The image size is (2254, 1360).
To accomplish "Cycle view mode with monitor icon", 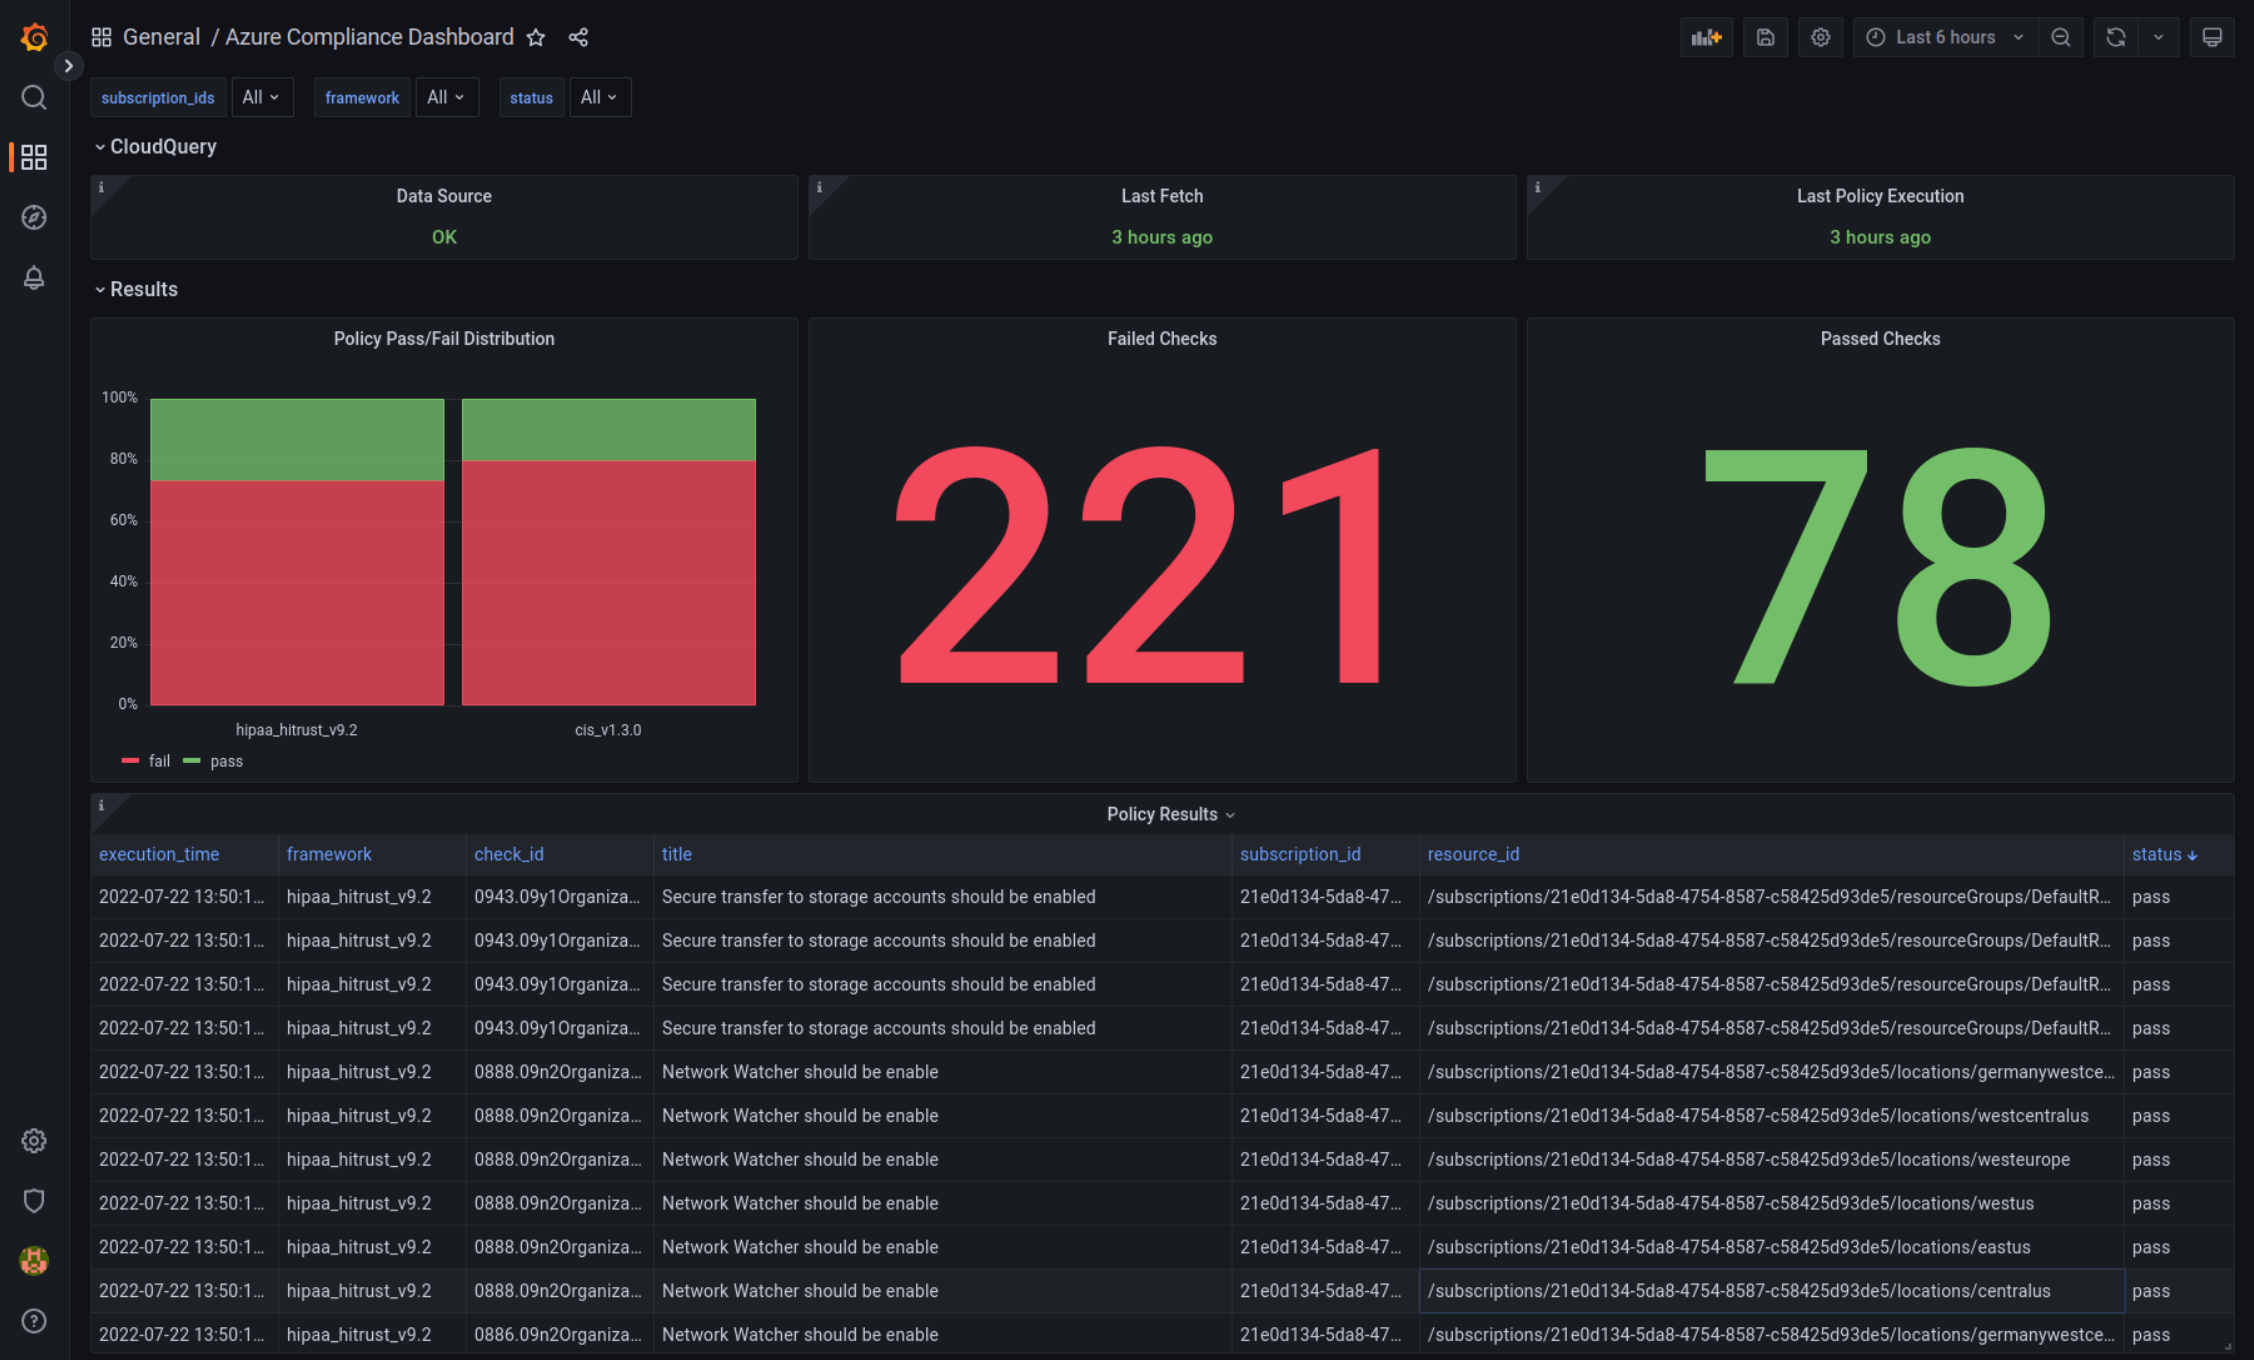I will click(x=2212, y=37).
